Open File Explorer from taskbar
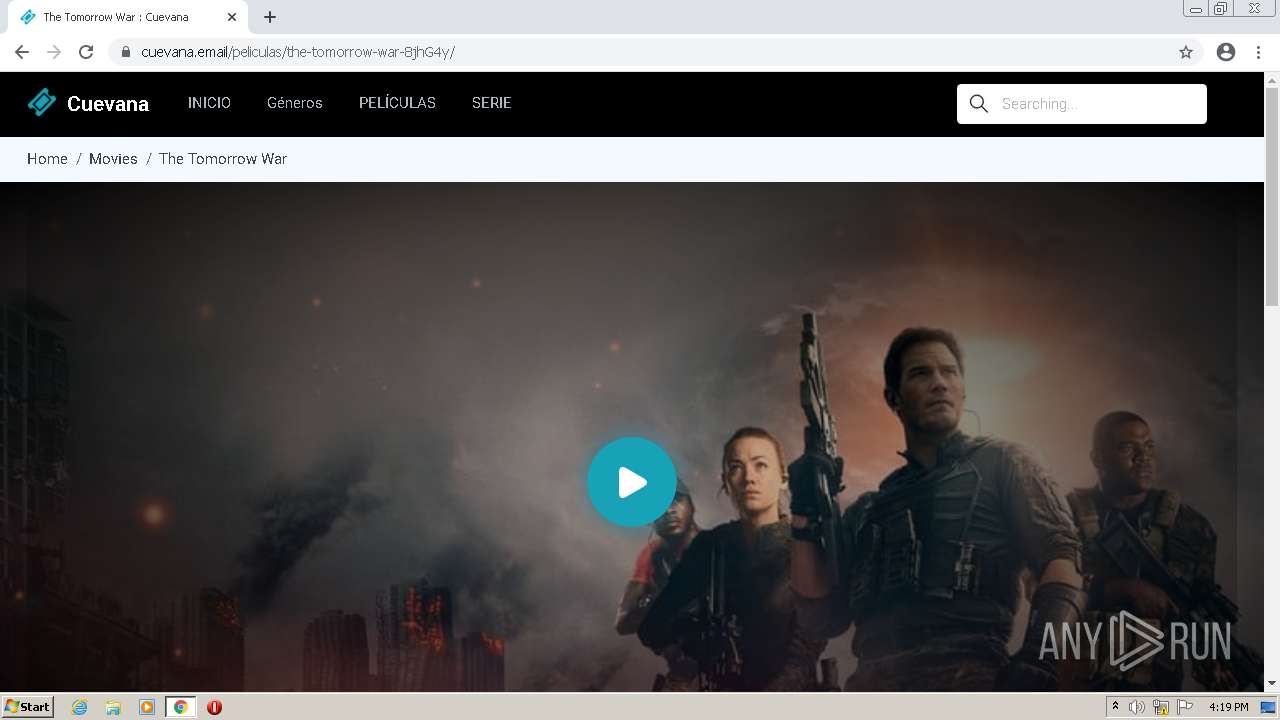 tap(113, 707)
